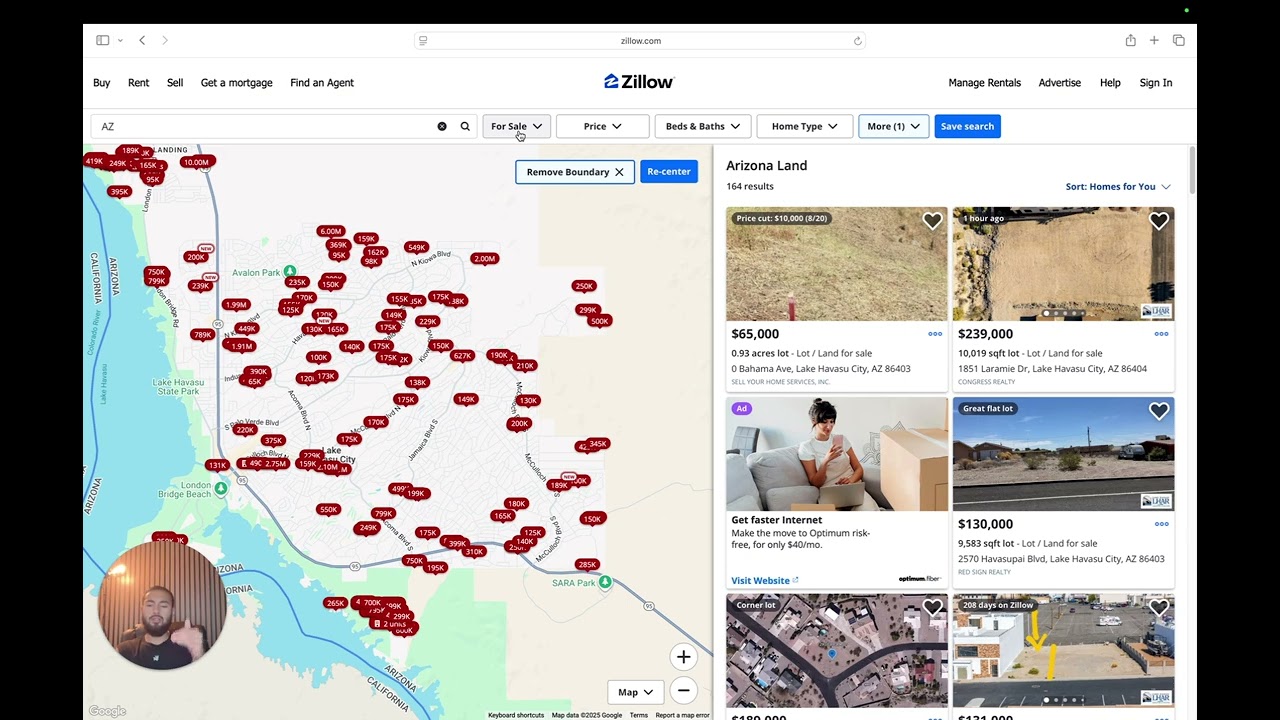Click the Help link
Image resolution: width=1280 pixels, height=720 pixels.
[x=1110, y=83]
